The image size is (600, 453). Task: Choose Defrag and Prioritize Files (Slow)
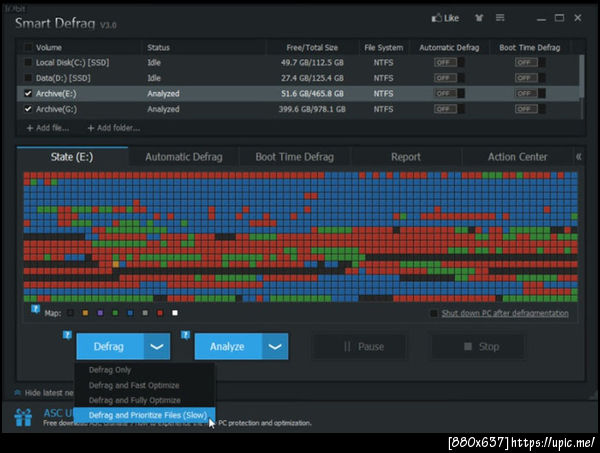pyautogui.click(x=144, y=415)
